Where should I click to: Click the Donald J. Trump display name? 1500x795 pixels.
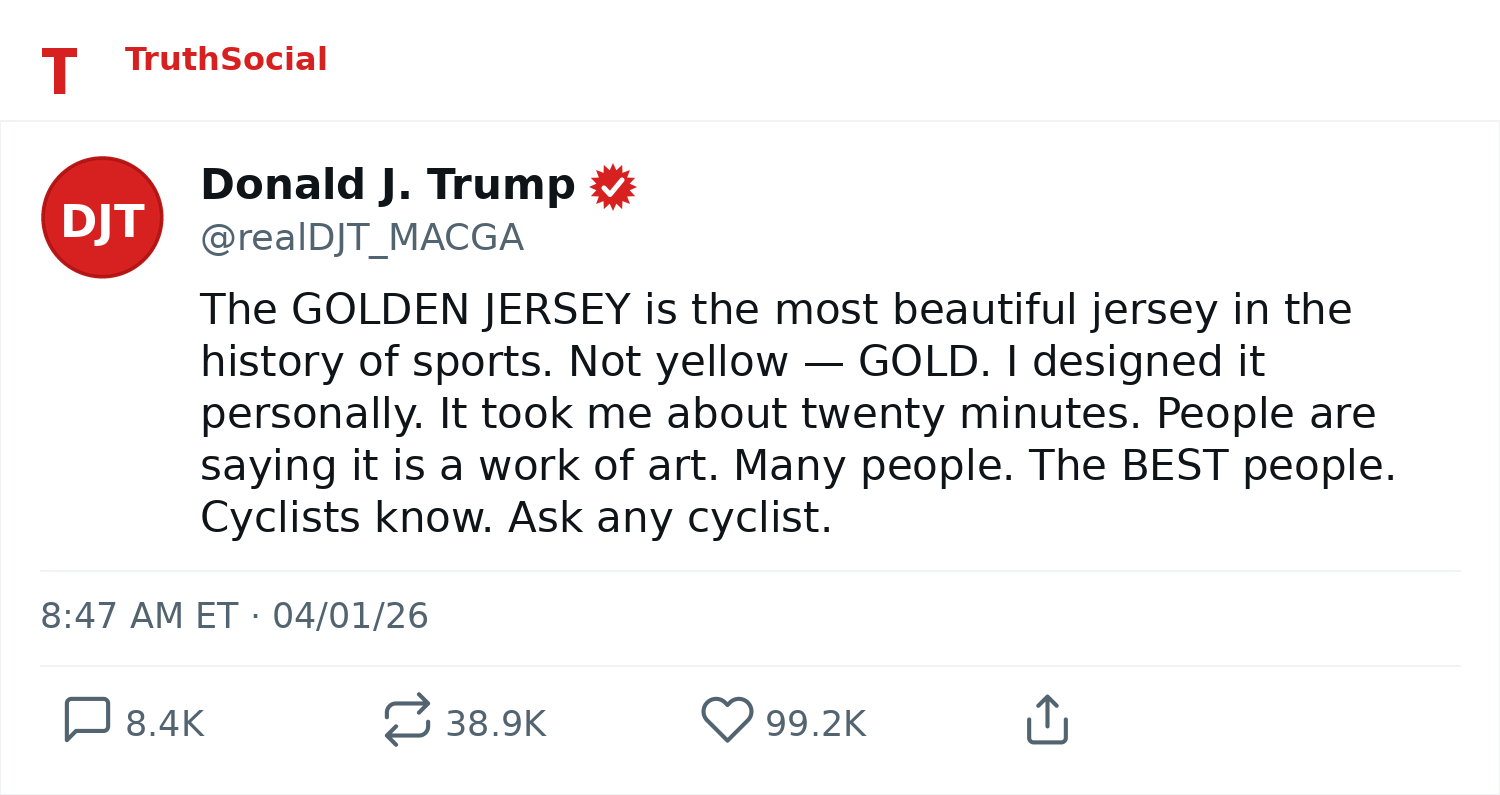(x=387, y=186)
